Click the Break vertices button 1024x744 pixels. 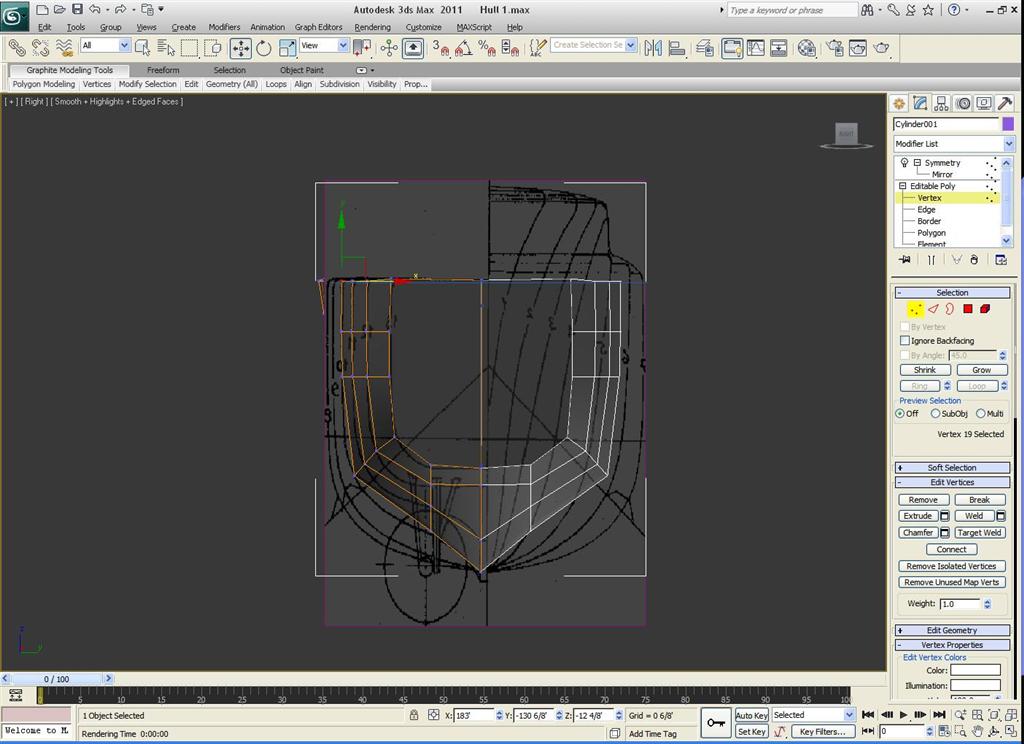(979, 500)
